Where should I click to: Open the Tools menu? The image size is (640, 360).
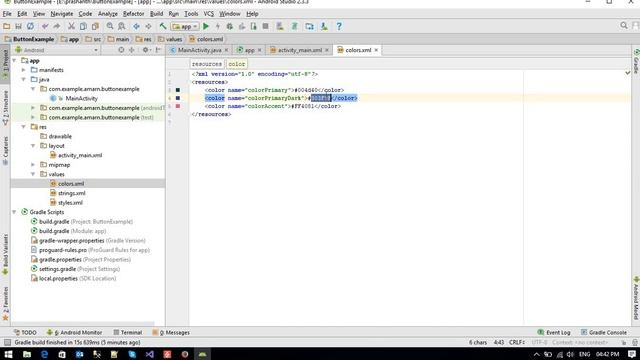point(191,14)
